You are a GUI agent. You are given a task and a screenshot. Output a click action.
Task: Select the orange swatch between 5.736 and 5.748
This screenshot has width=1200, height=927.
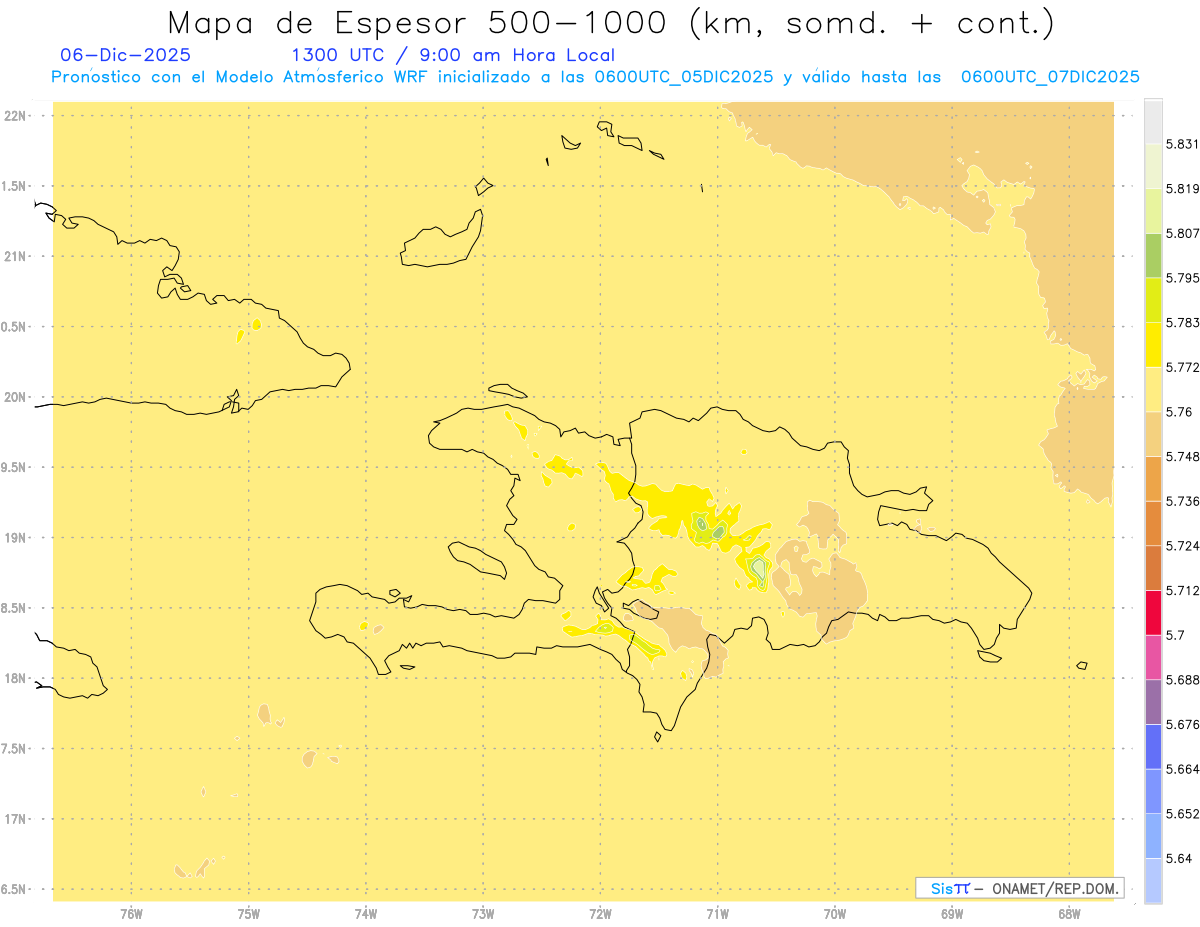(x=1153, y=479)
